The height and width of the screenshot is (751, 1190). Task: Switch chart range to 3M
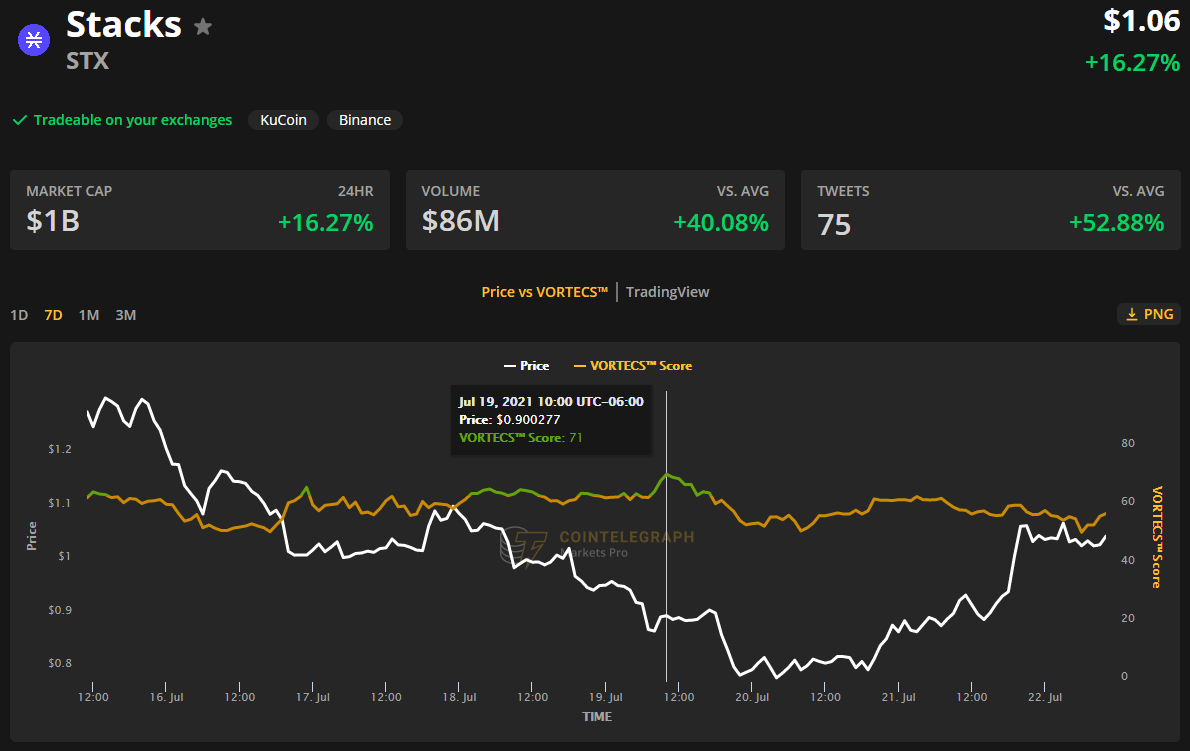pyautogui.click(x=125, y=315)
